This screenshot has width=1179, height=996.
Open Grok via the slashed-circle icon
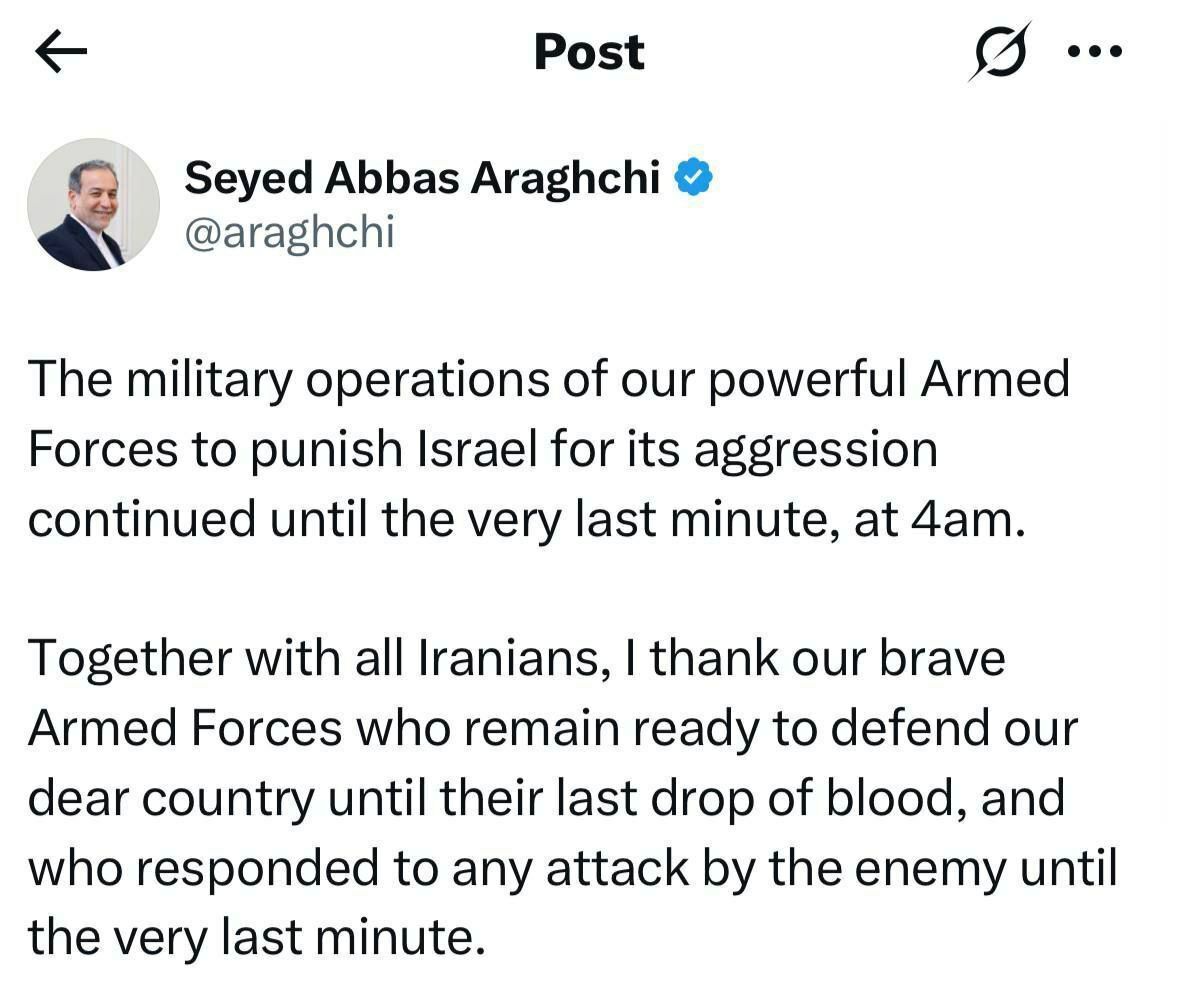click(x=997, y=51)
